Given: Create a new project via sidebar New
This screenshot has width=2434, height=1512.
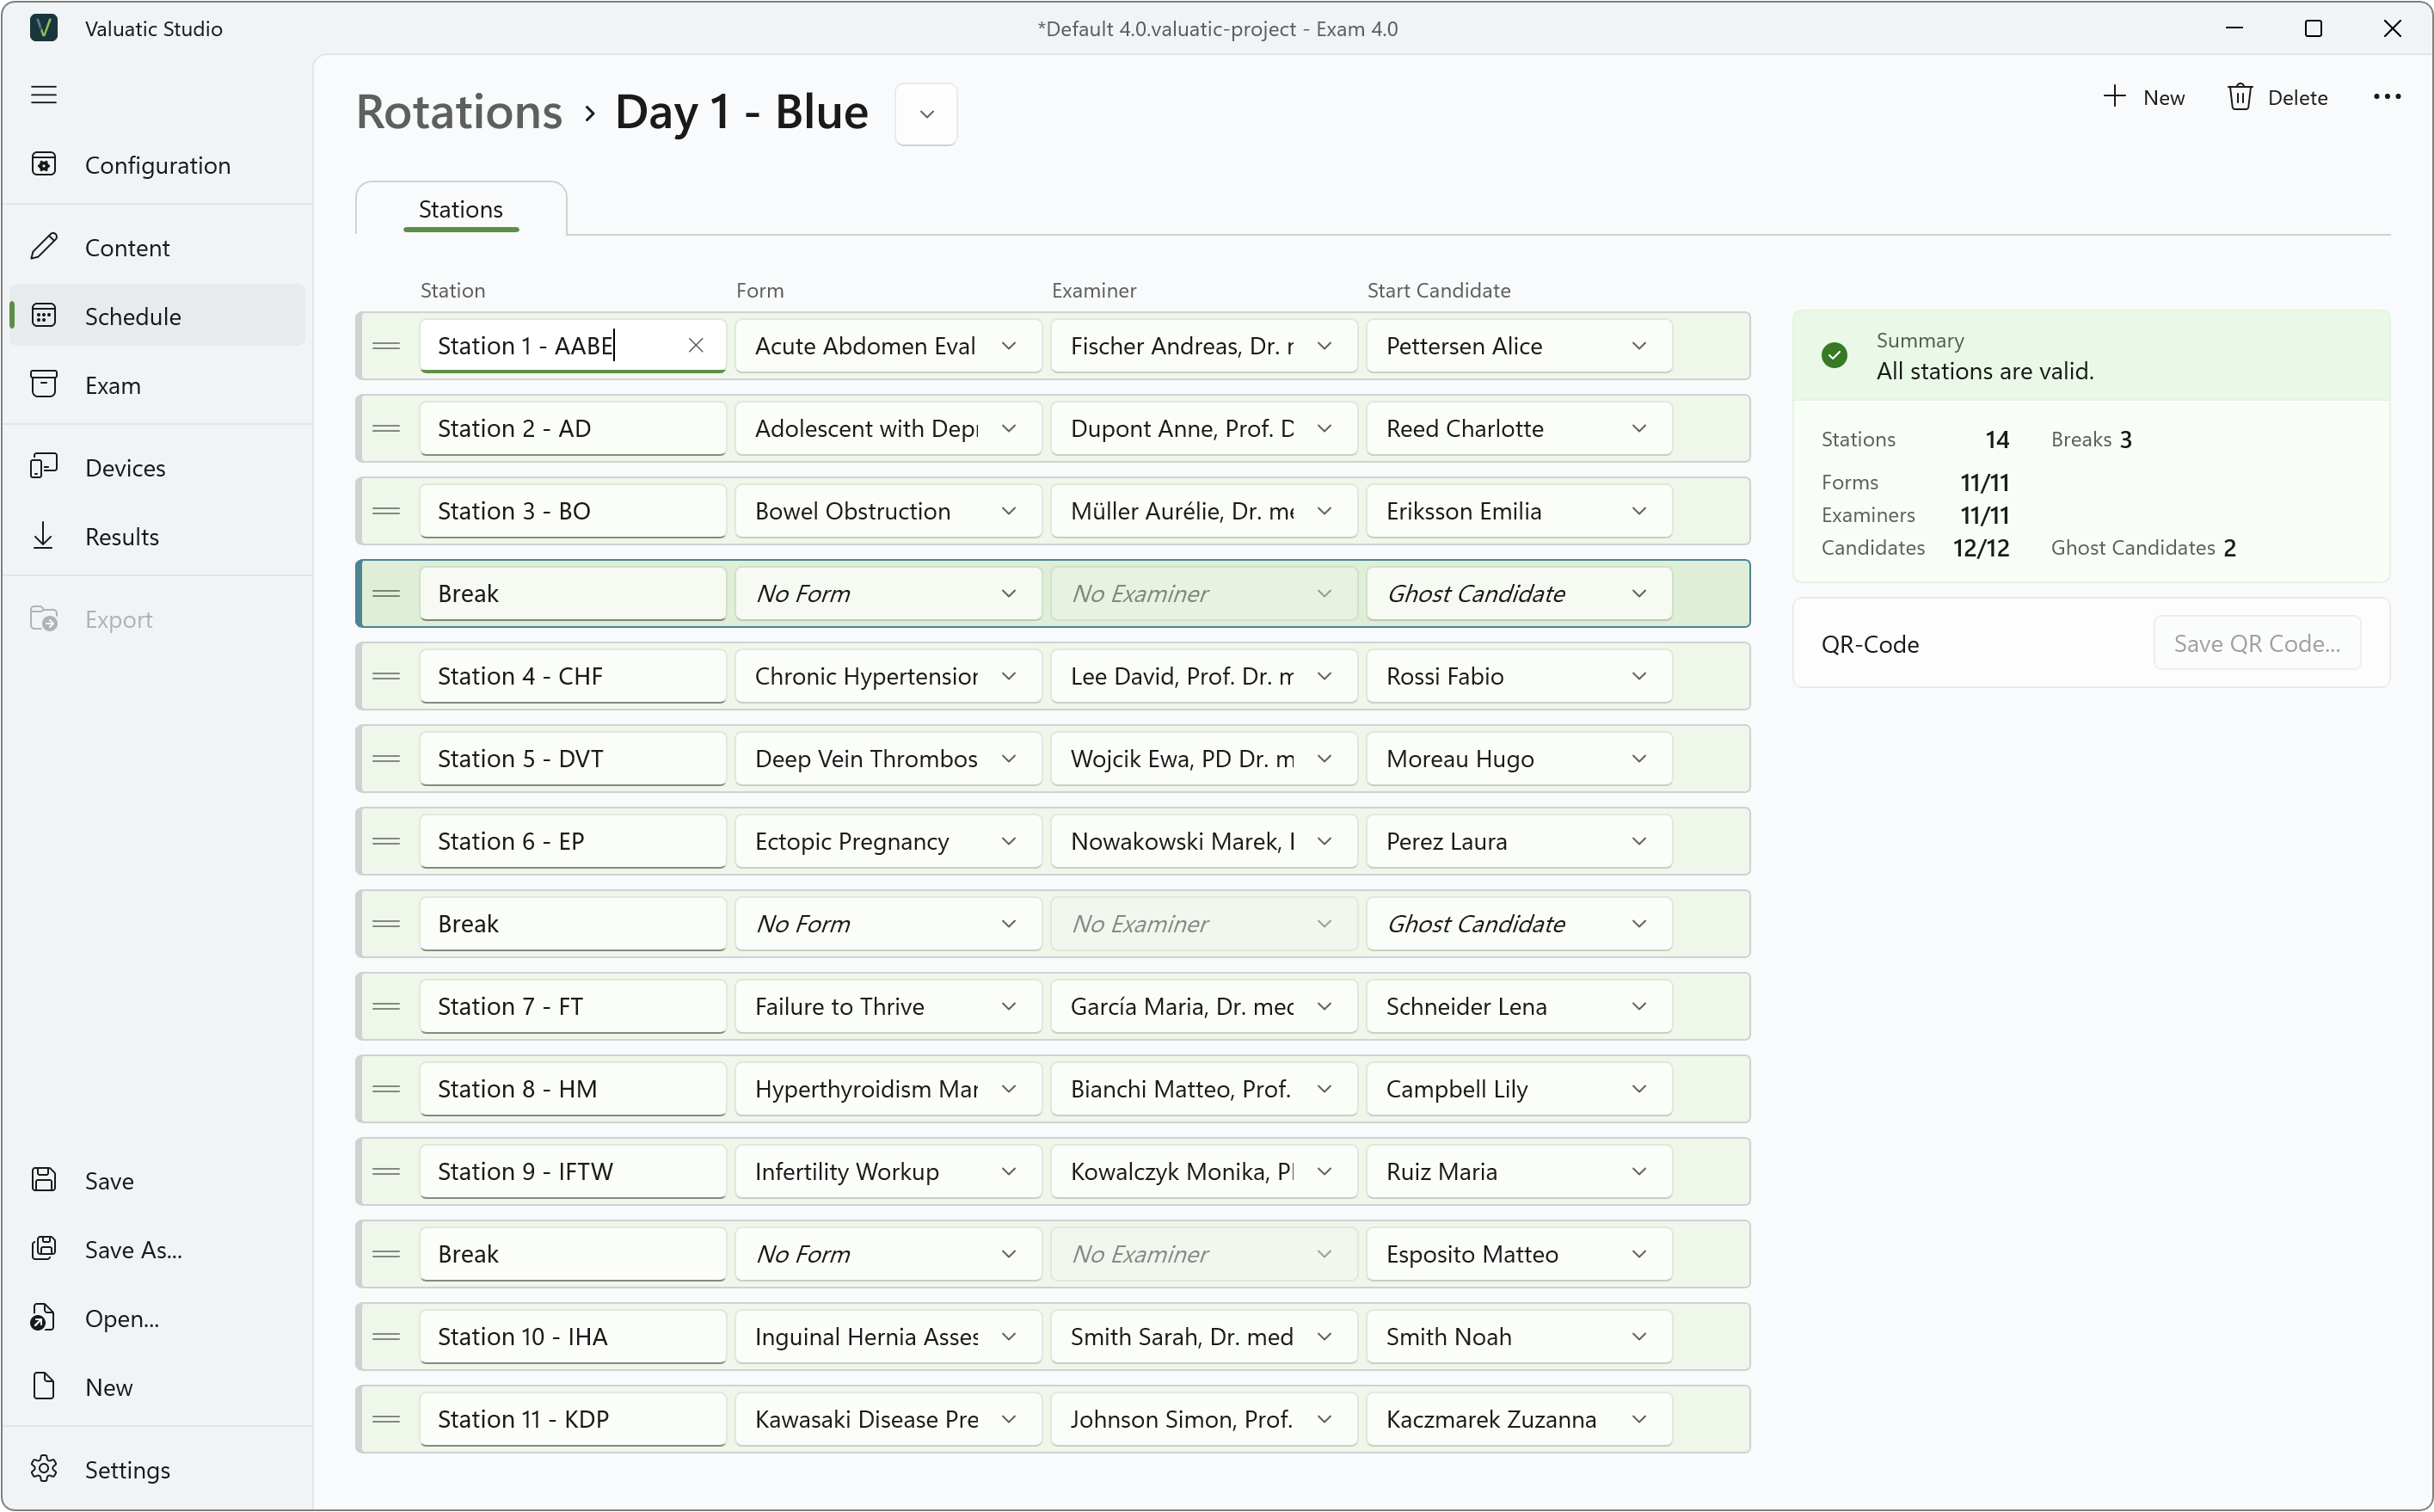Looking at the screenshot, I should click(x=157, y=1387).
